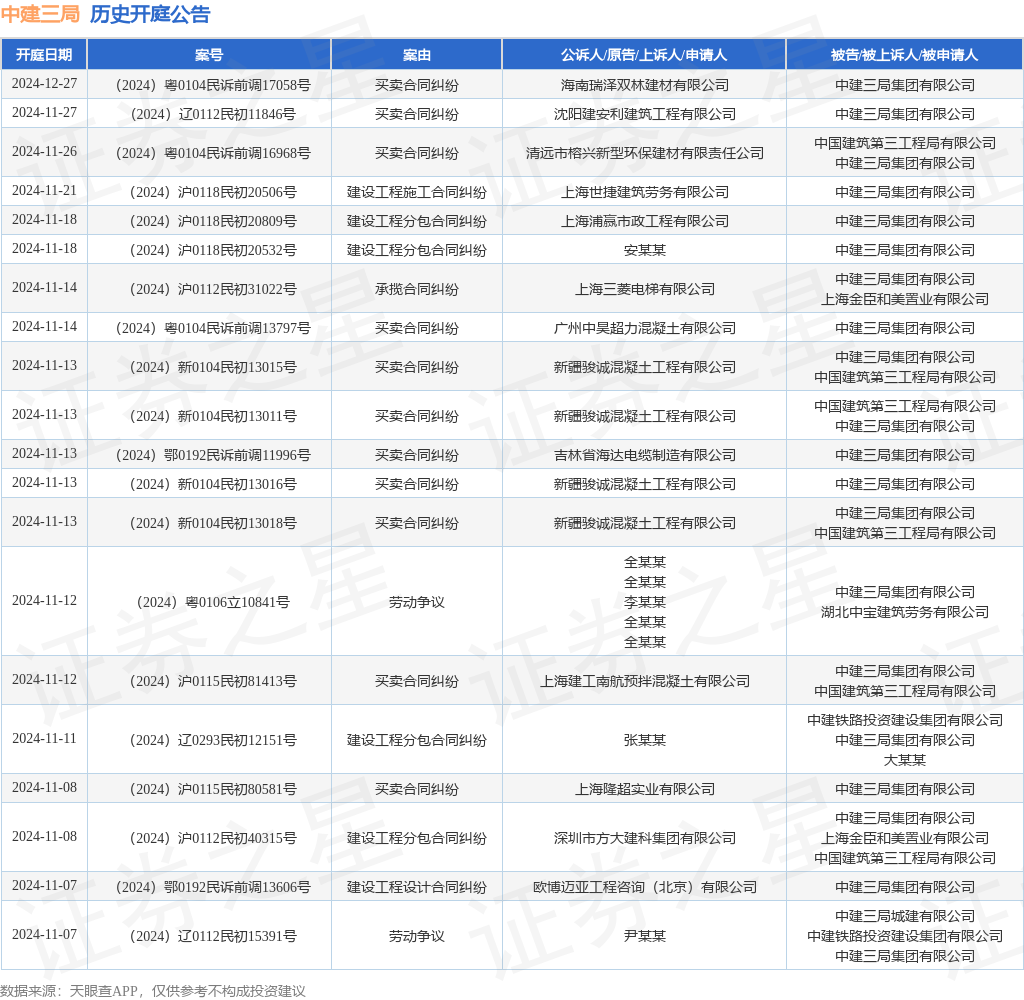Select plaintiff 尹某某

pyautogui.click(x=645, y=936)
